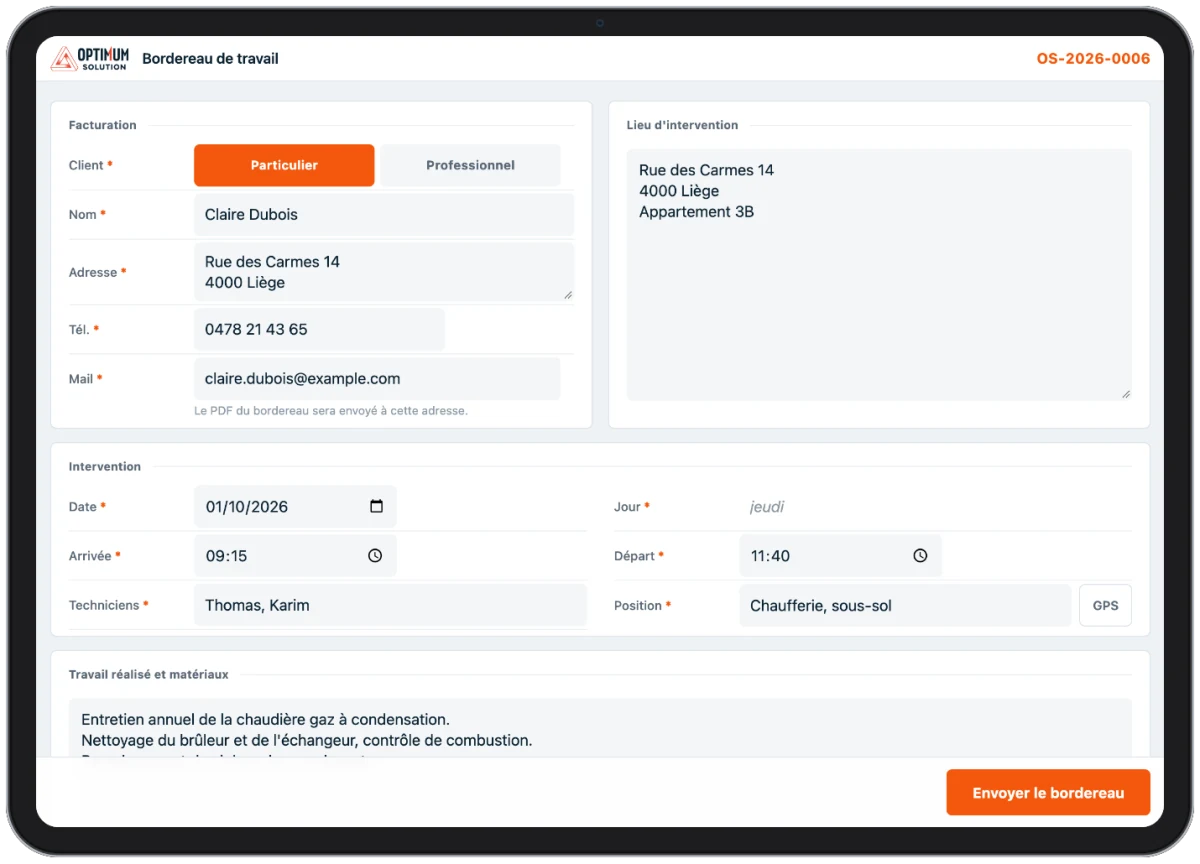Edit the Tél. field 0478 21 43 65
Viewport: 1200px width, 864px height.
[x=319, y=329]
